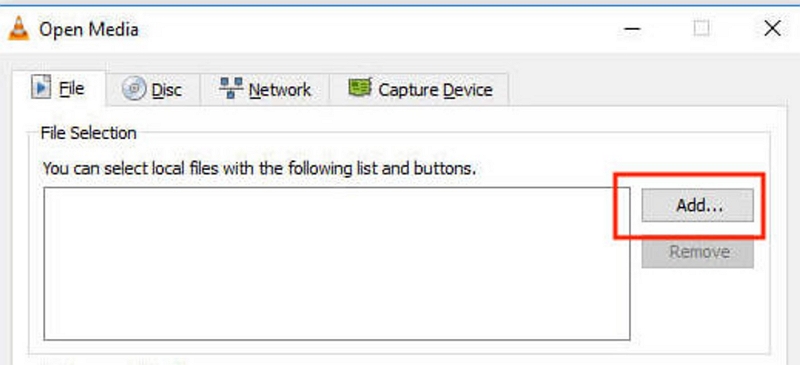The height and width of the screenshot is (365, 800).
Task: Click the Network tab's connected-computers icon
Action: (x=231, y=88)
